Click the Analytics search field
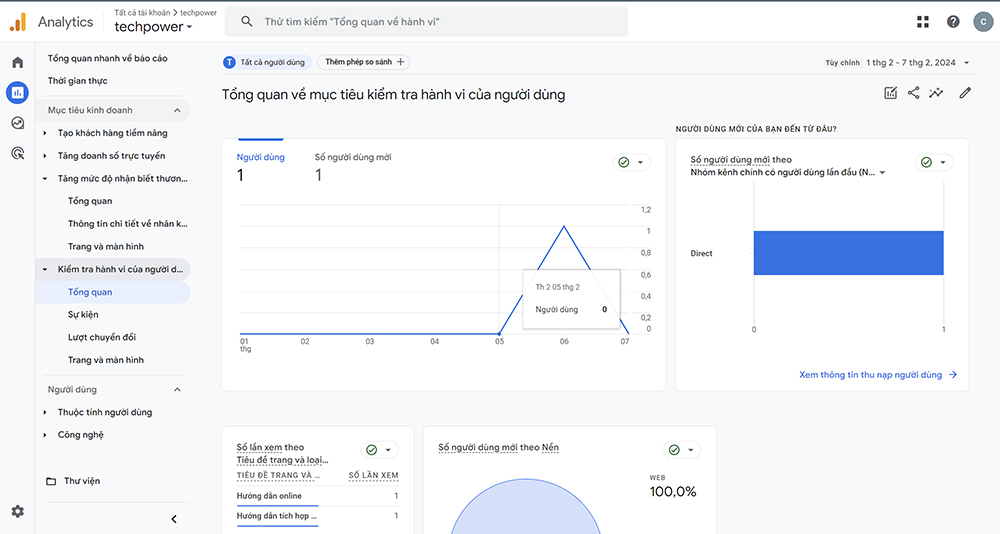Viewport: 1000px width, 534px height. 425,22
